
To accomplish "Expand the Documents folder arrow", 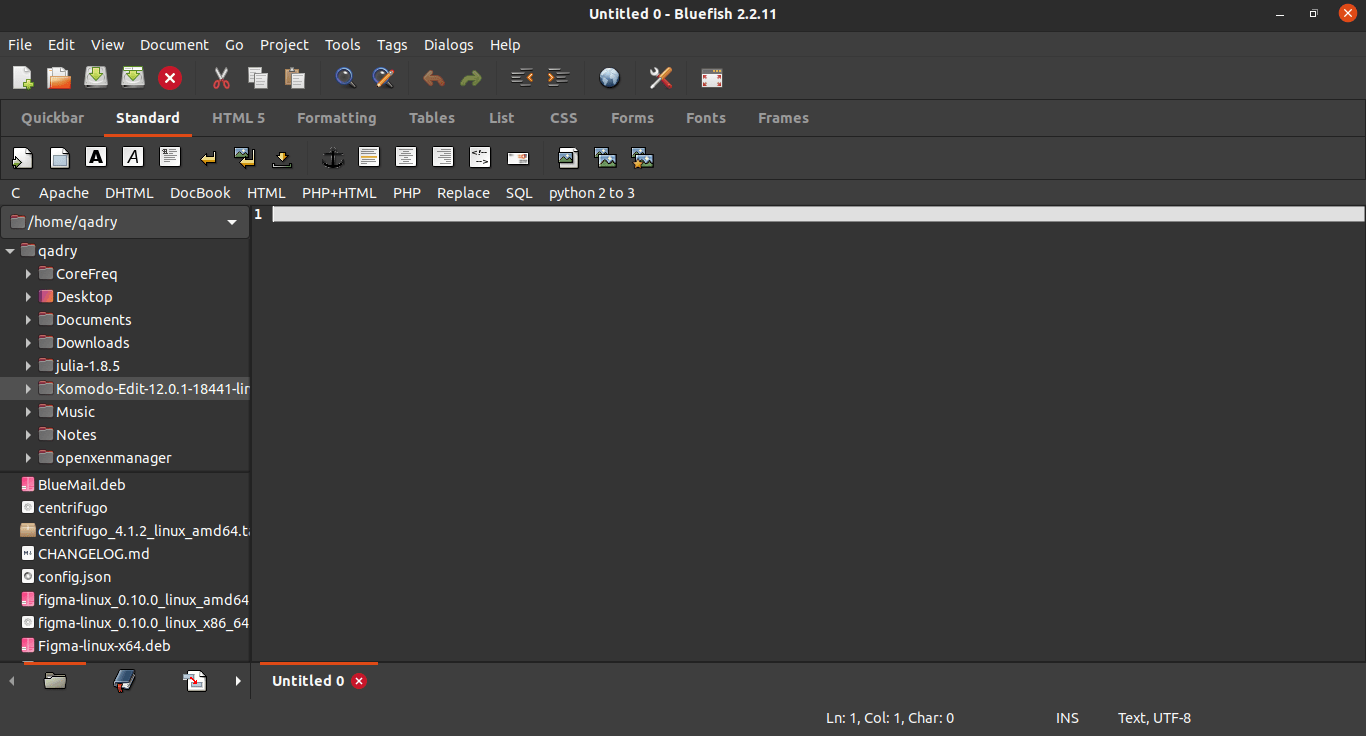I will click(x=28, y=320).
